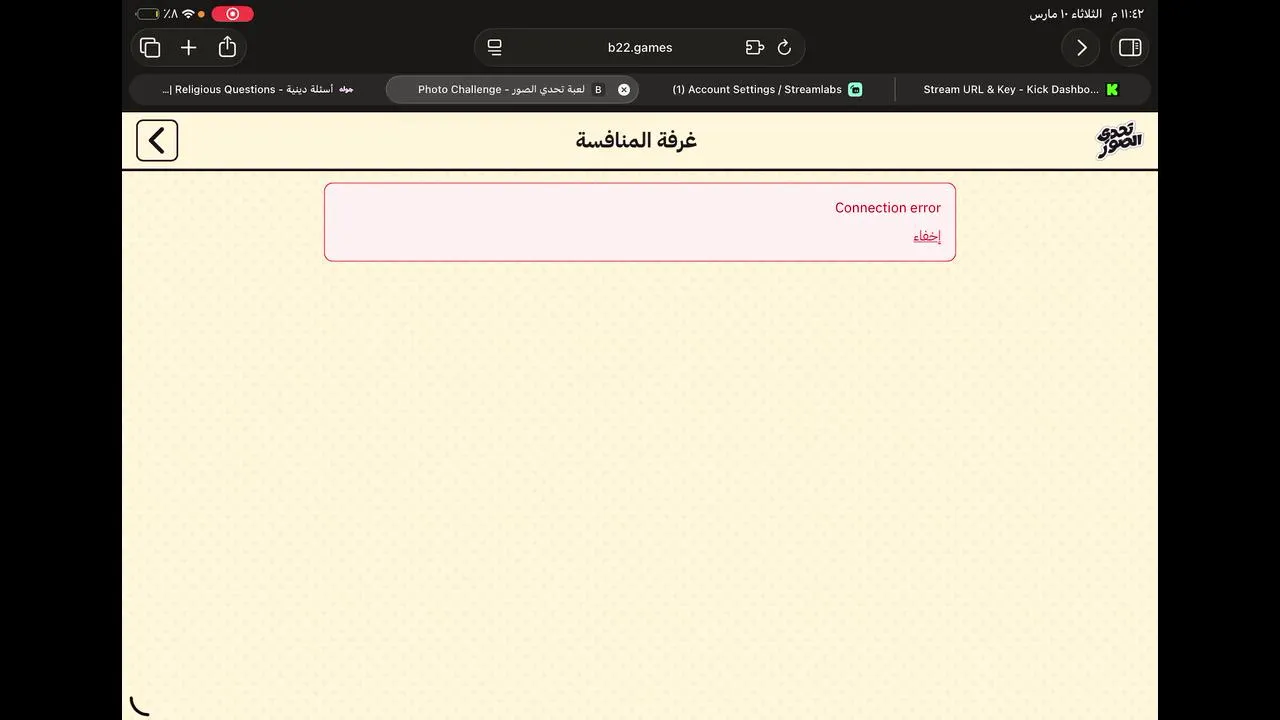The image size is (1280, 720).
Task: Reload the b22.games page
Action: click(x=784, y=47)
